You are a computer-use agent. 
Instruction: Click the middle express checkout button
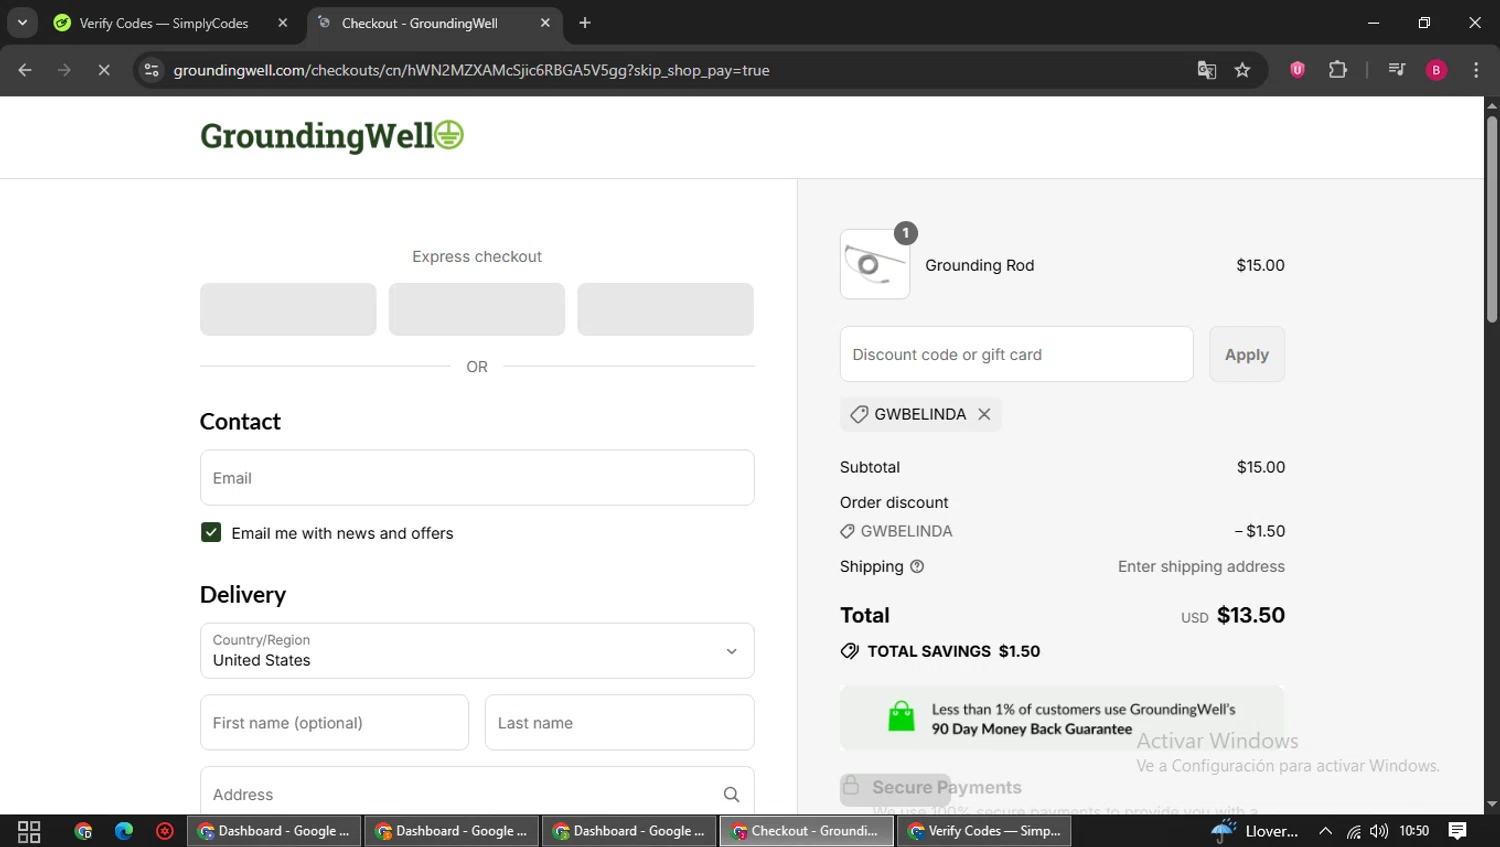(x=477, y=309)
